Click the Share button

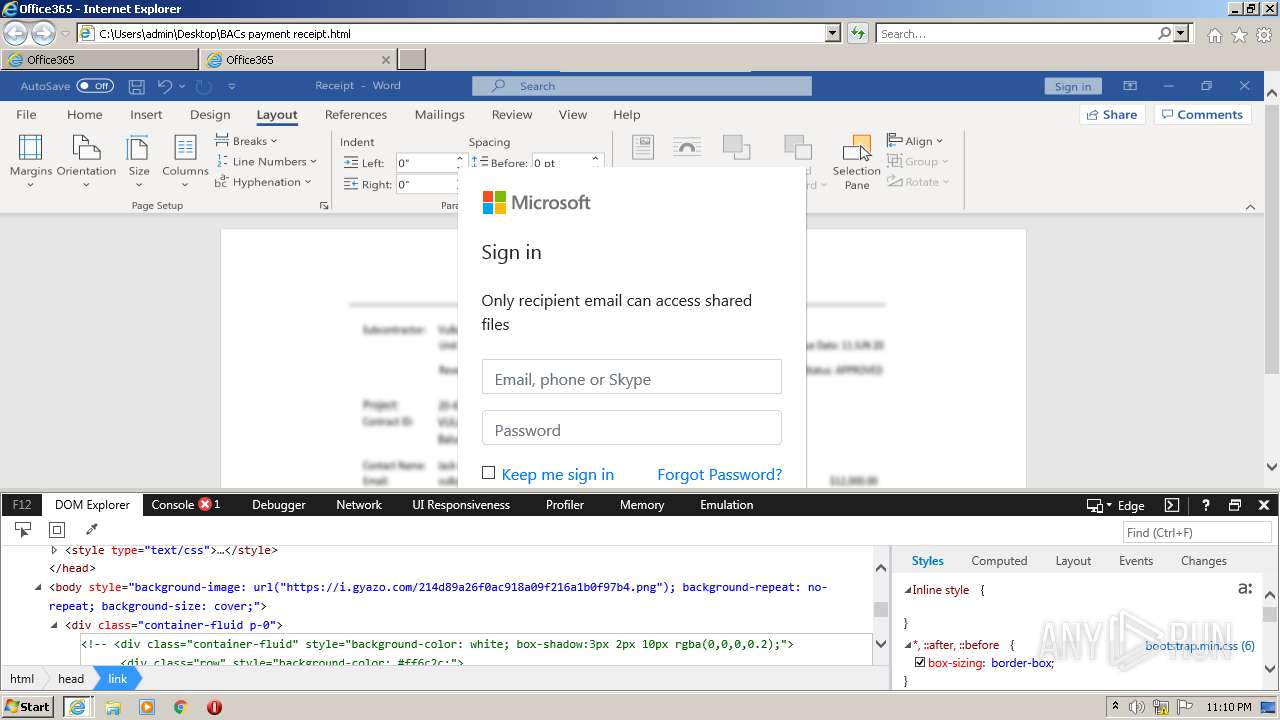click(1112, 114)
